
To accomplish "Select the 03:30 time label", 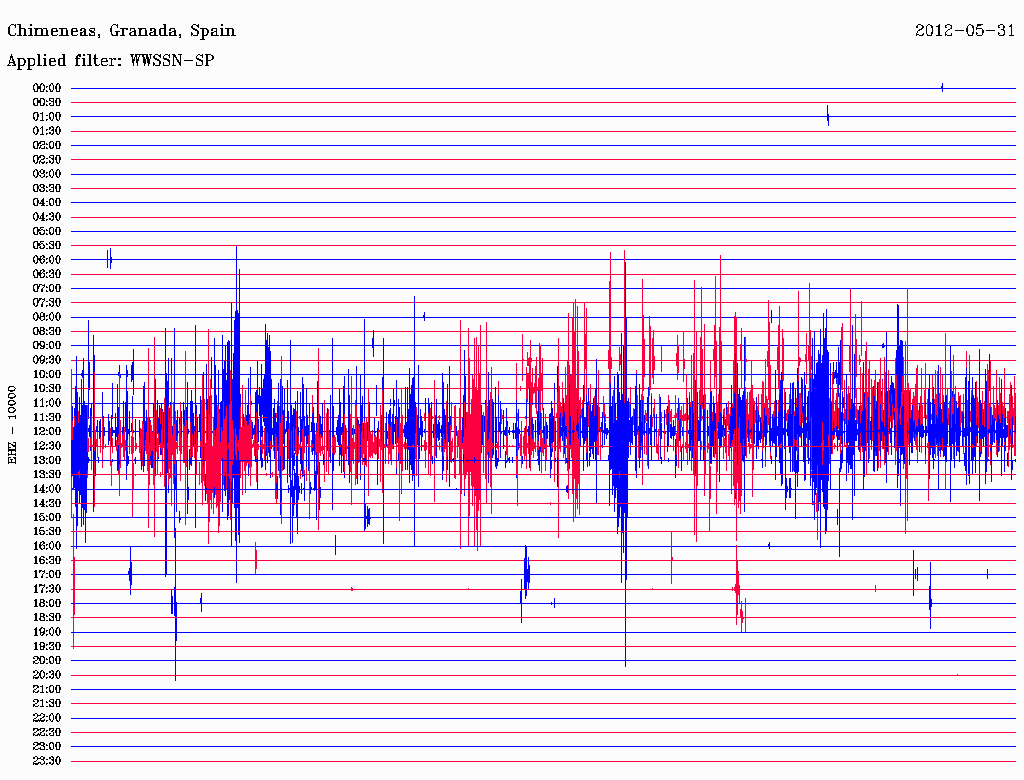I will tap(46, 189).
